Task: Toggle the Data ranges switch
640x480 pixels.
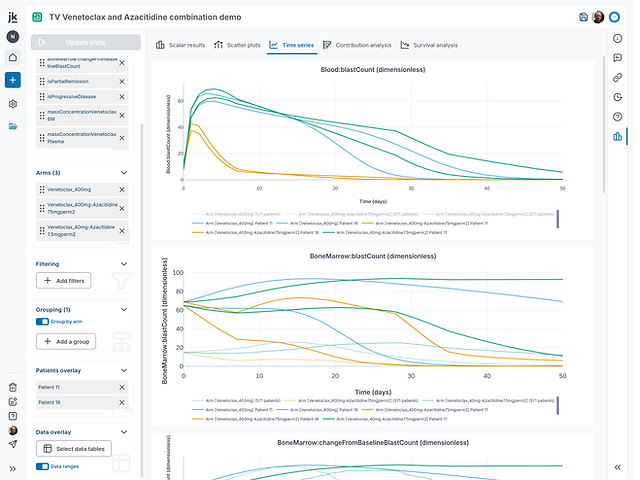Action: pos(42,466)
